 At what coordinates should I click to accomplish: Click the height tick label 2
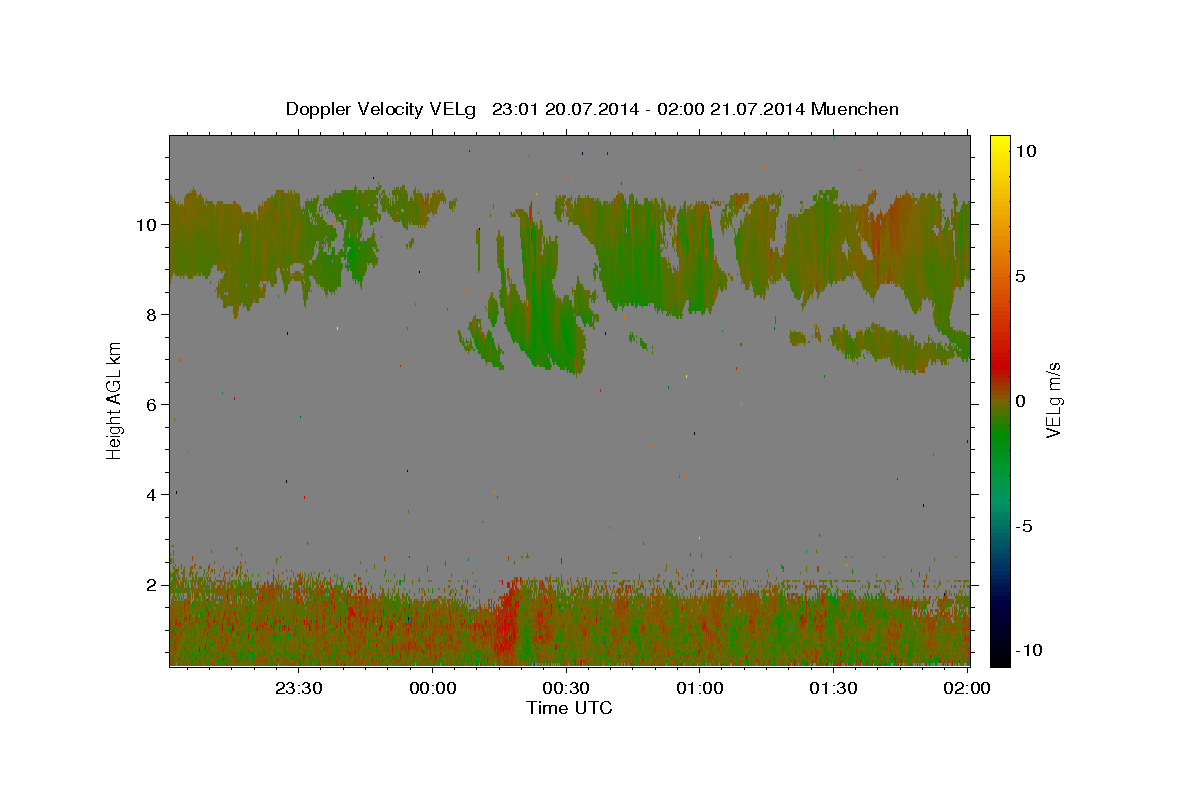[x=152, y=585]
